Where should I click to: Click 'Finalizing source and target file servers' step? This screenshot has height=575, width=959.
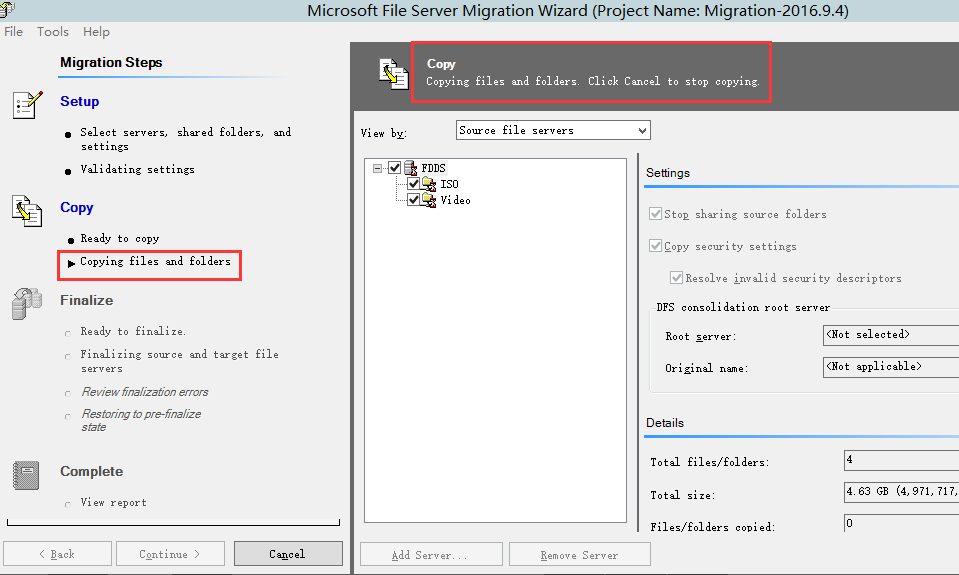(179, 361)
